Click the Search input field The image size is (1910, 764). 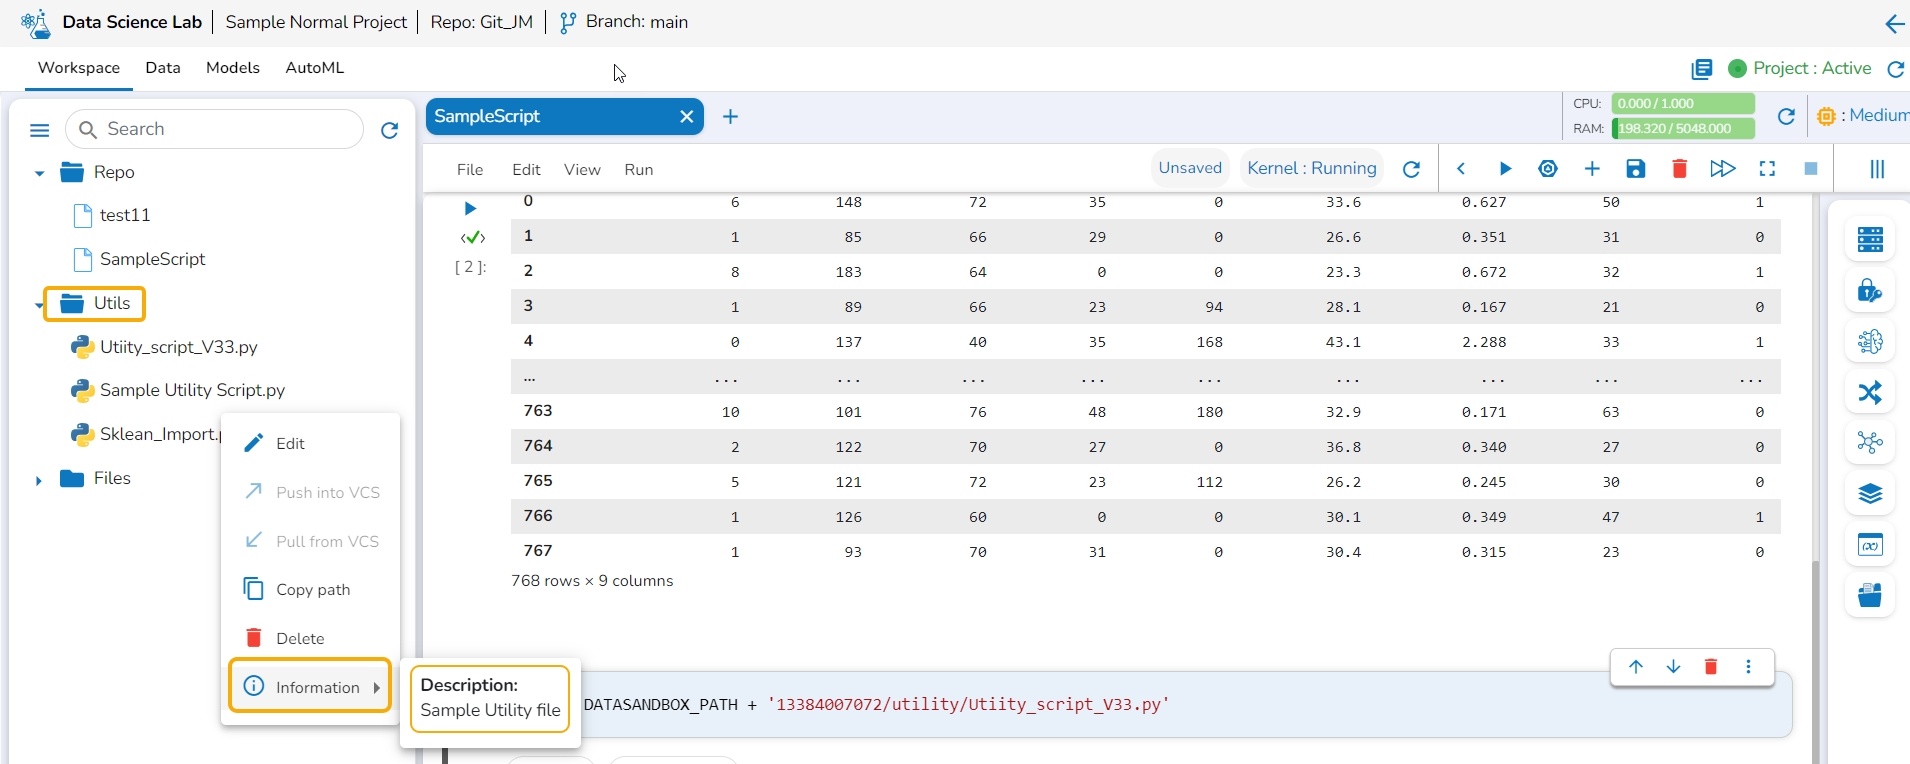pos(225,129)
